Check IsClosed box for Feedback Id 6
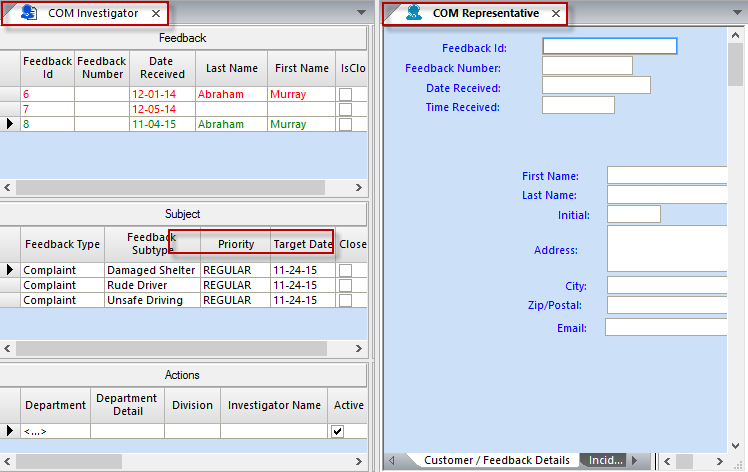Viewport: 748px width, 472px height. (x=346, y=94)
